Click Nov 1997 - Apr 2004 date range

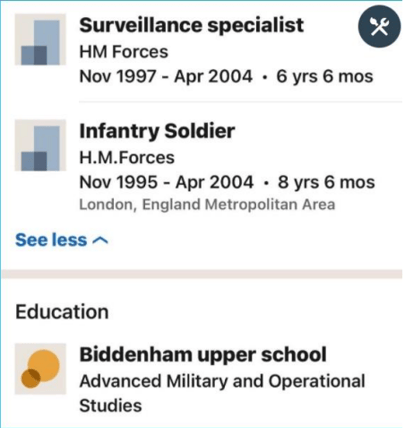click(x=166, y=77)
